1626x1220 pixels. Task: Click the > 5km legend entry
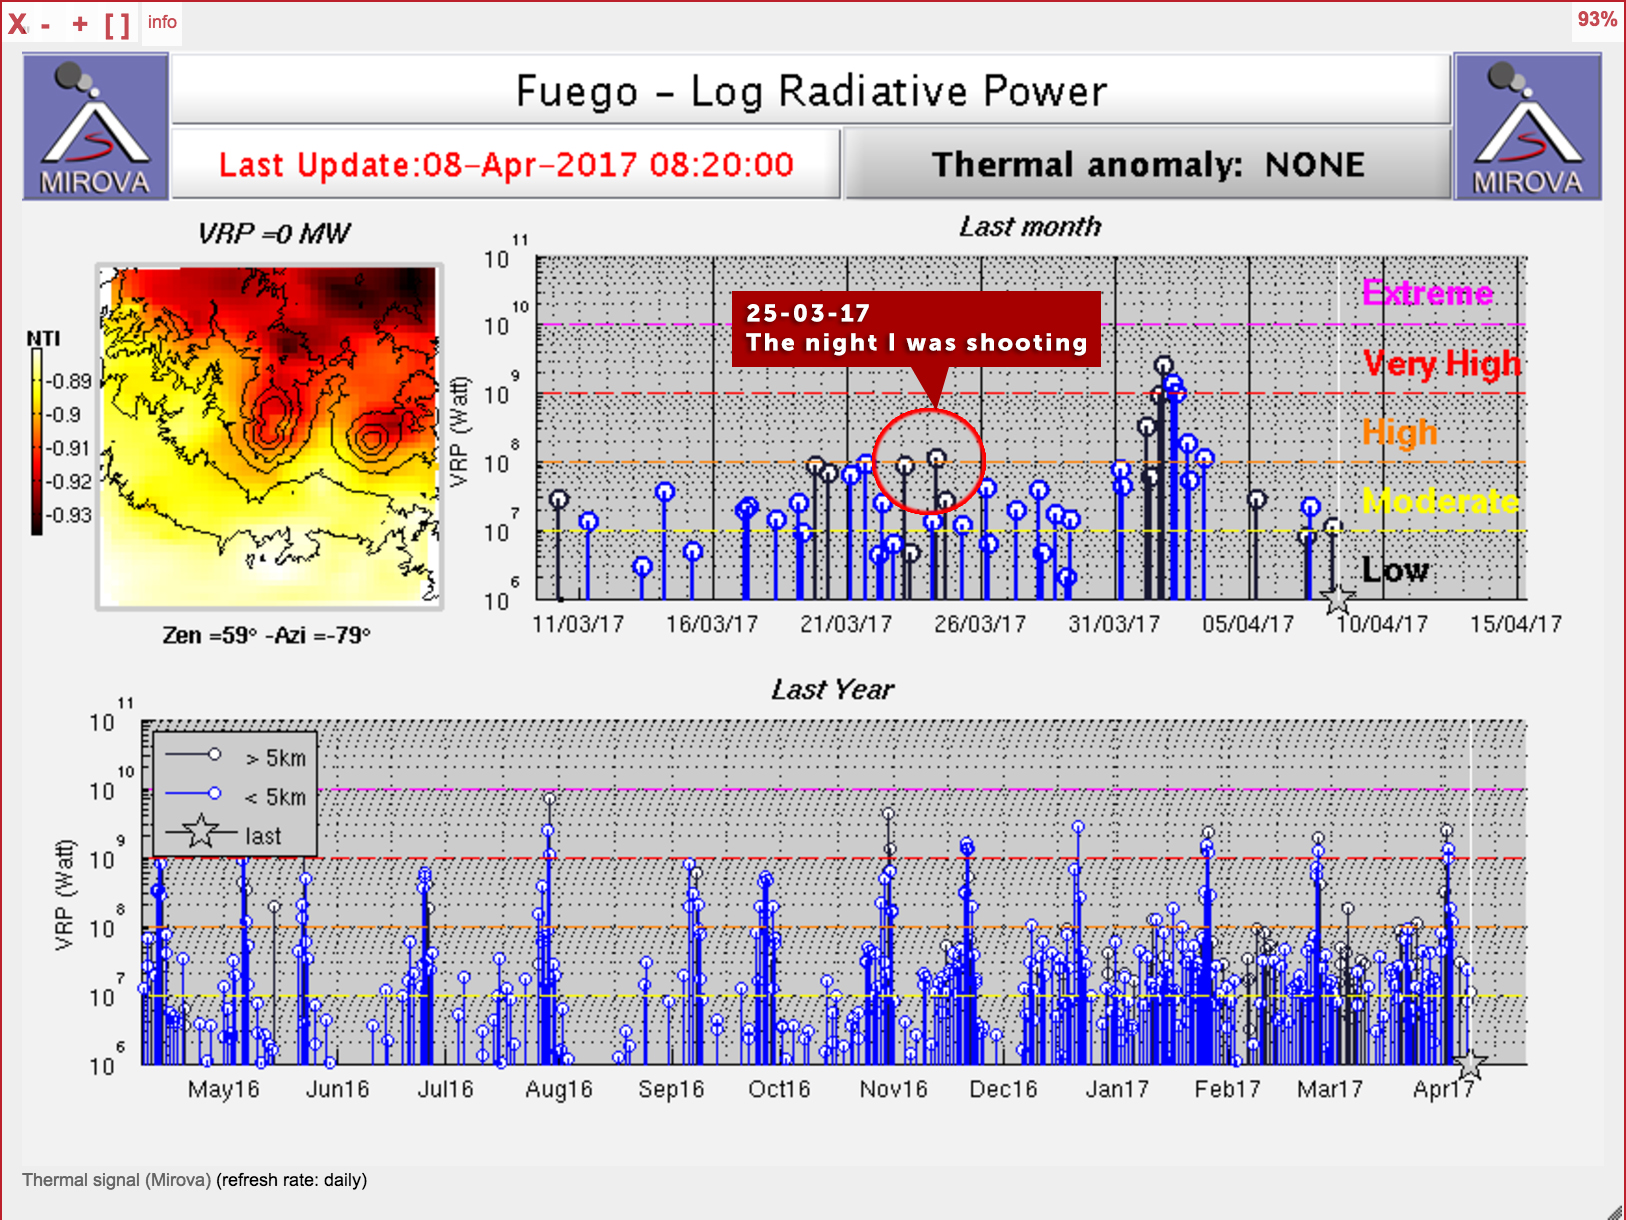[237, 757]
